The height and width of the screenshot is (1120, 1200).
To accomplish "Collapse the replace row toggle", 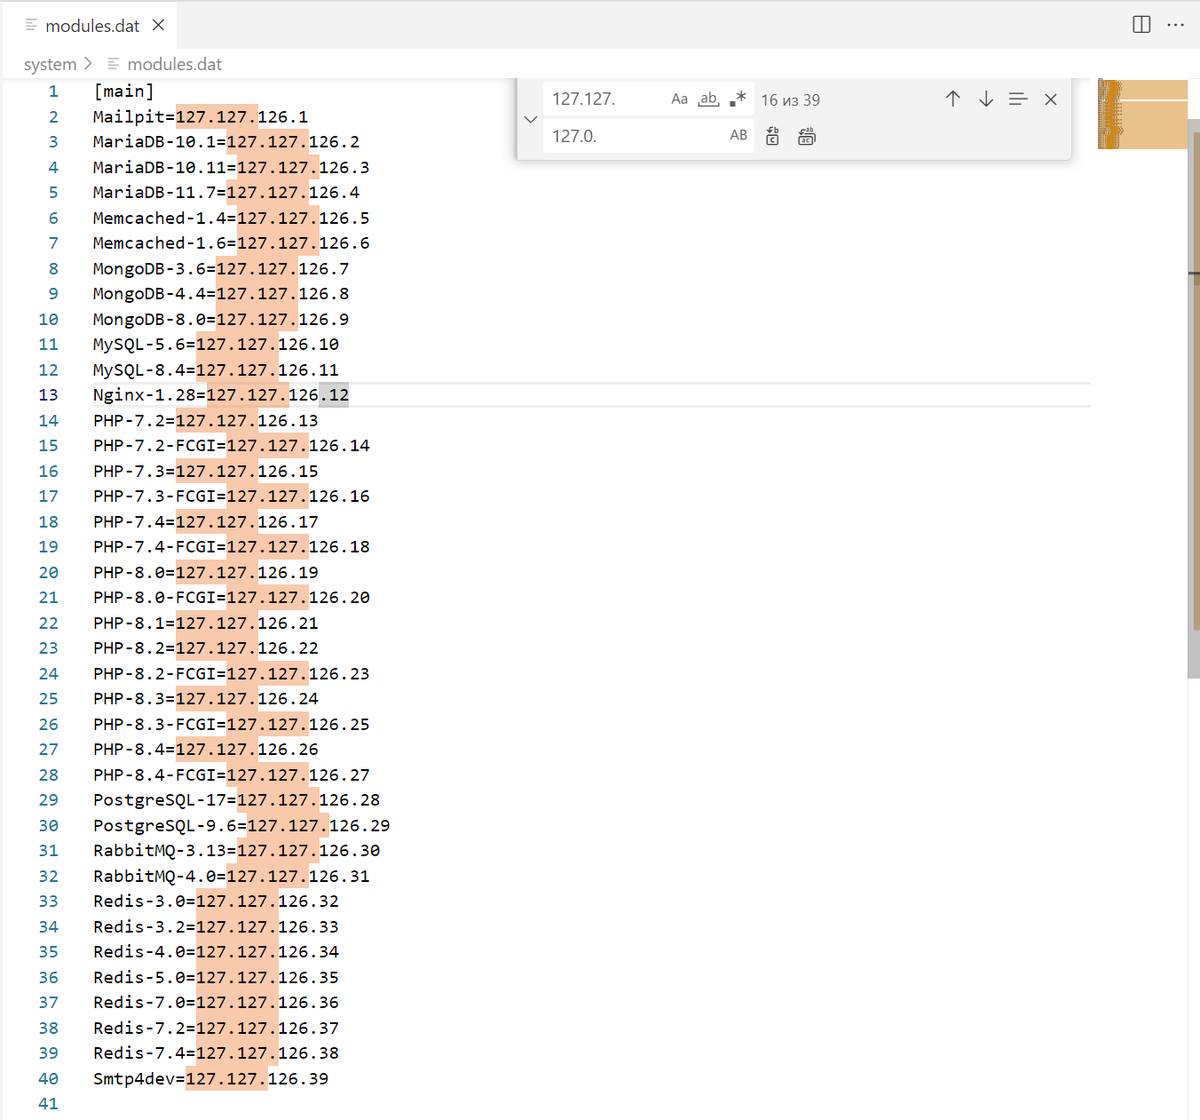I will pos(530,118).
